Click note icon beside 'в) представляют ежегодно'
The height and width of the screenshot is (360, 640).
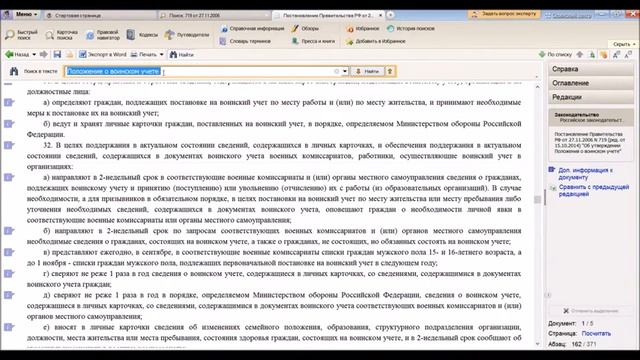9,253
